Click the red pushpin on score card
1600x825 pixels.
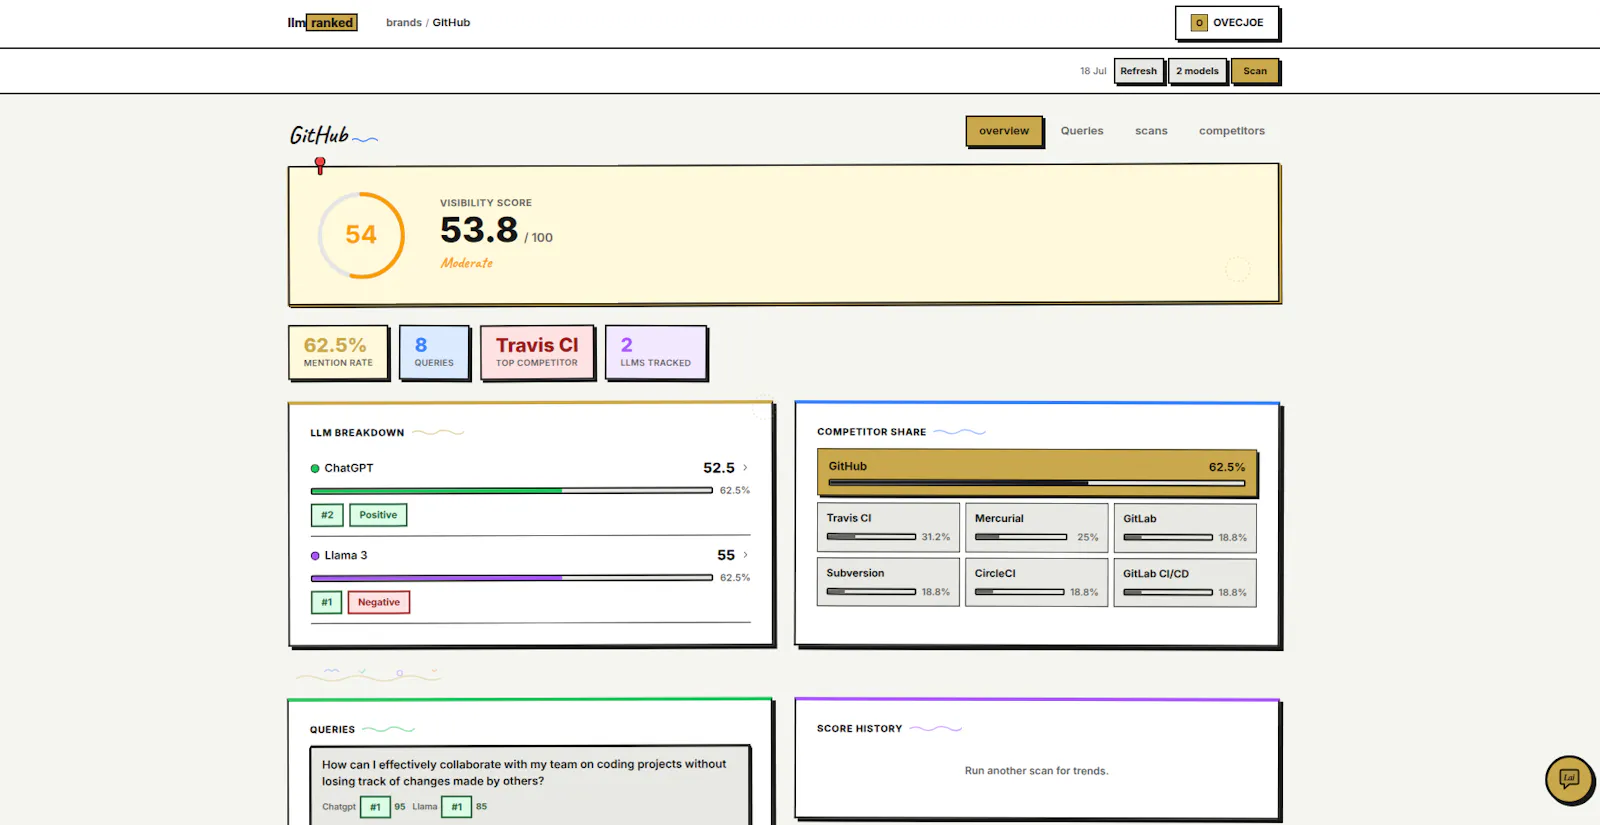[x=320, y=165]
